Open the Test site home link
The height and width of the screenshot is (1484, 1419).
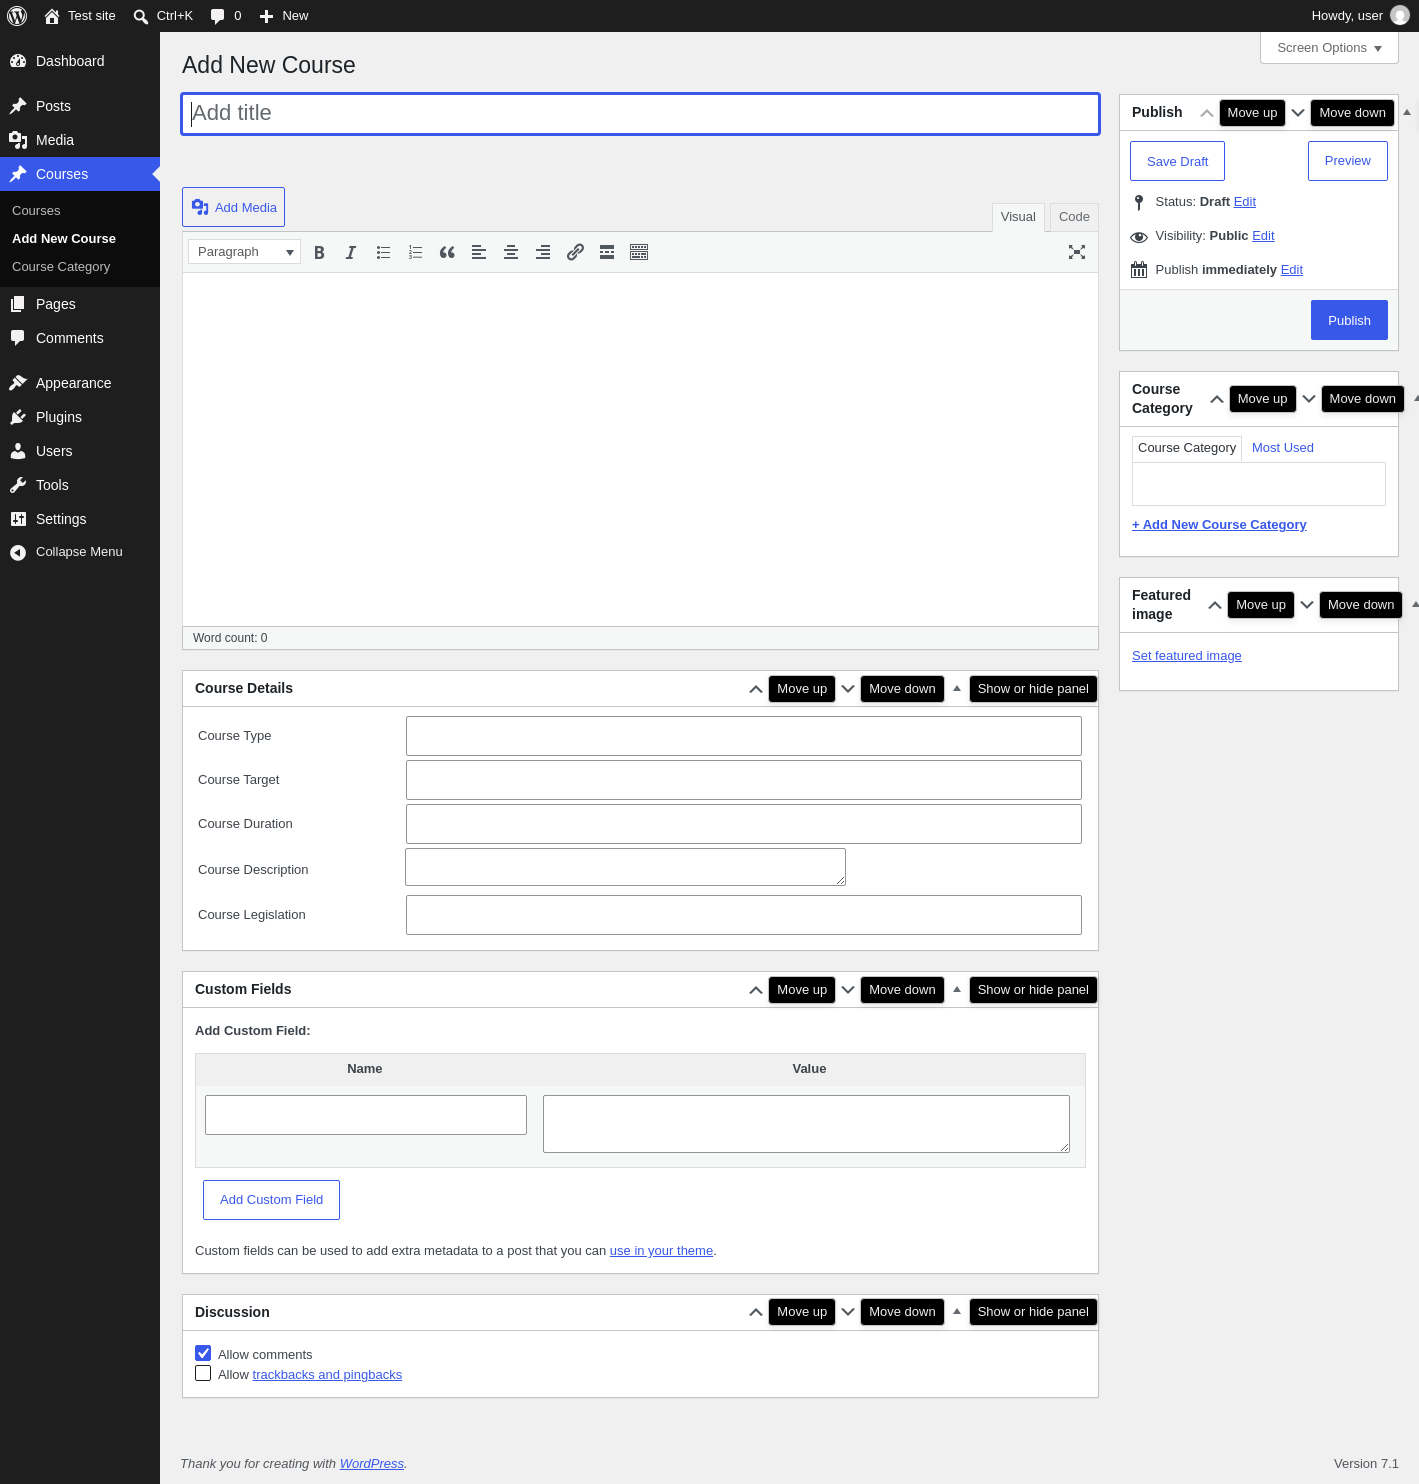80,16
